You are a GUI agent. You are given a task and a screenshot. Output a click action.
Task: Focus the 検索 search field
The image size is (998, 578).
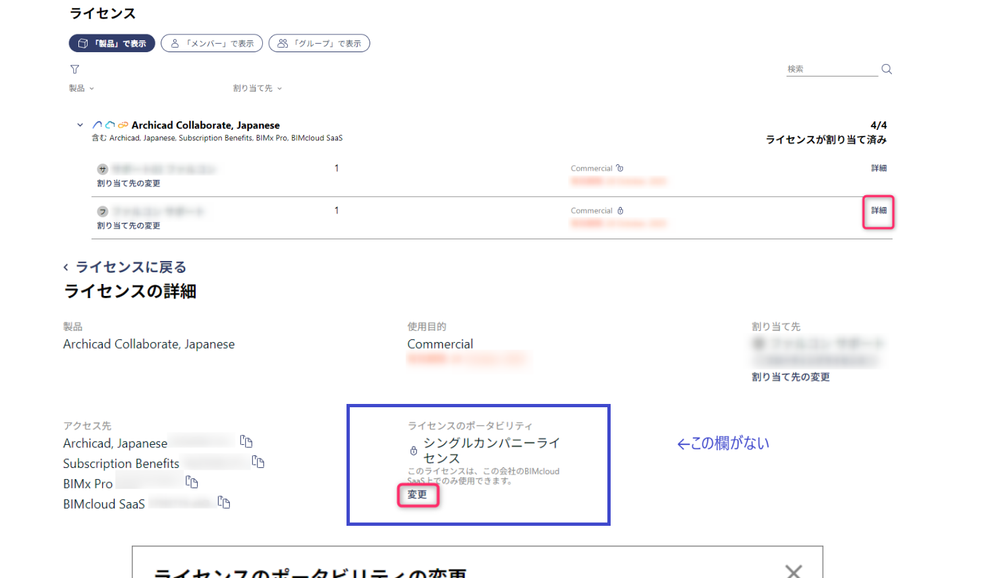click(832, 69)
